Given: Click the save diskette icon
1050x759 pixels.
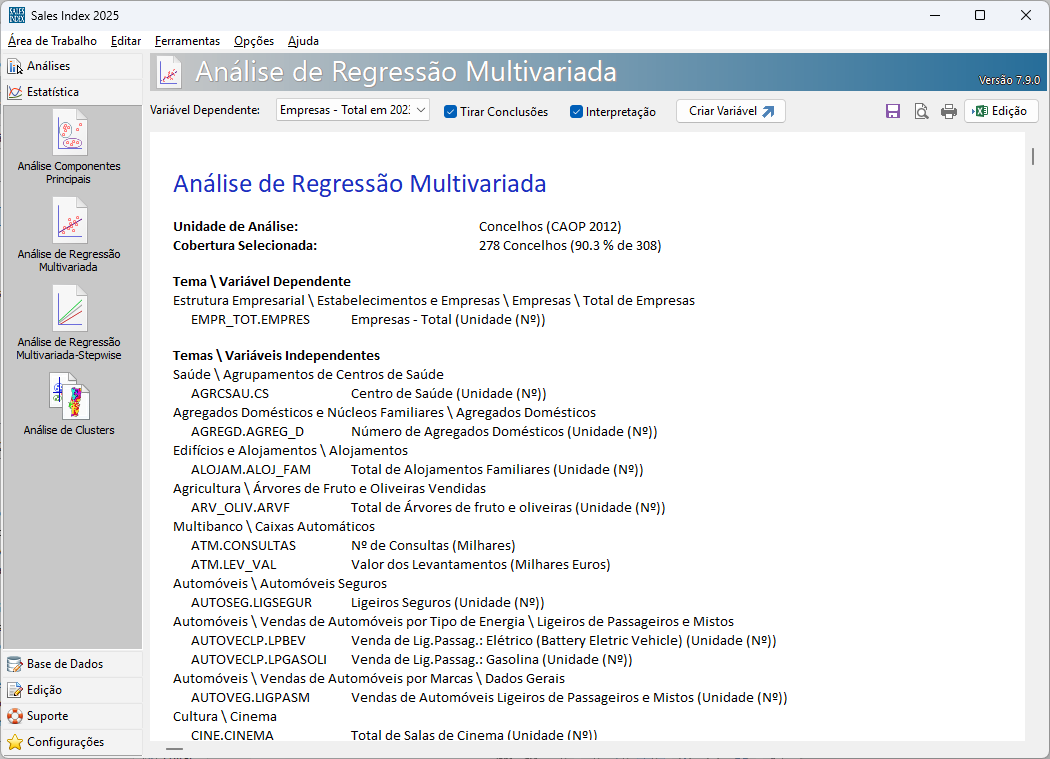Looking at the screenshot, I should [x=893, y=112].
